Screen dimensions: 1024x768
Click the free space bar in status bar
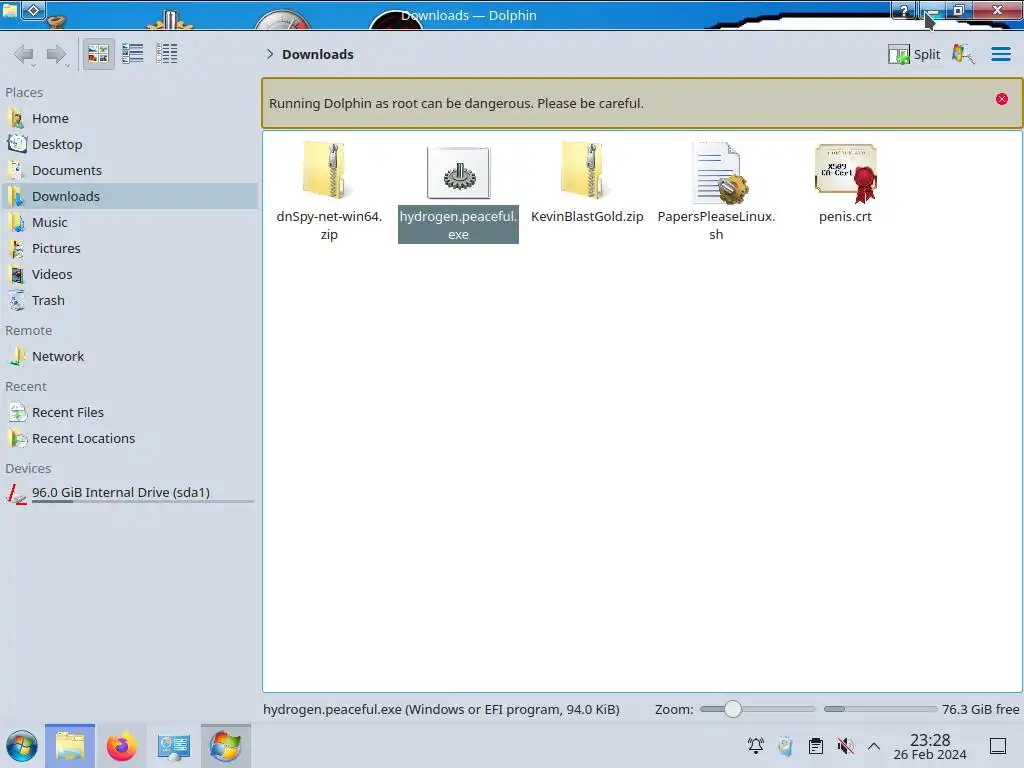(x=880, y=709)
